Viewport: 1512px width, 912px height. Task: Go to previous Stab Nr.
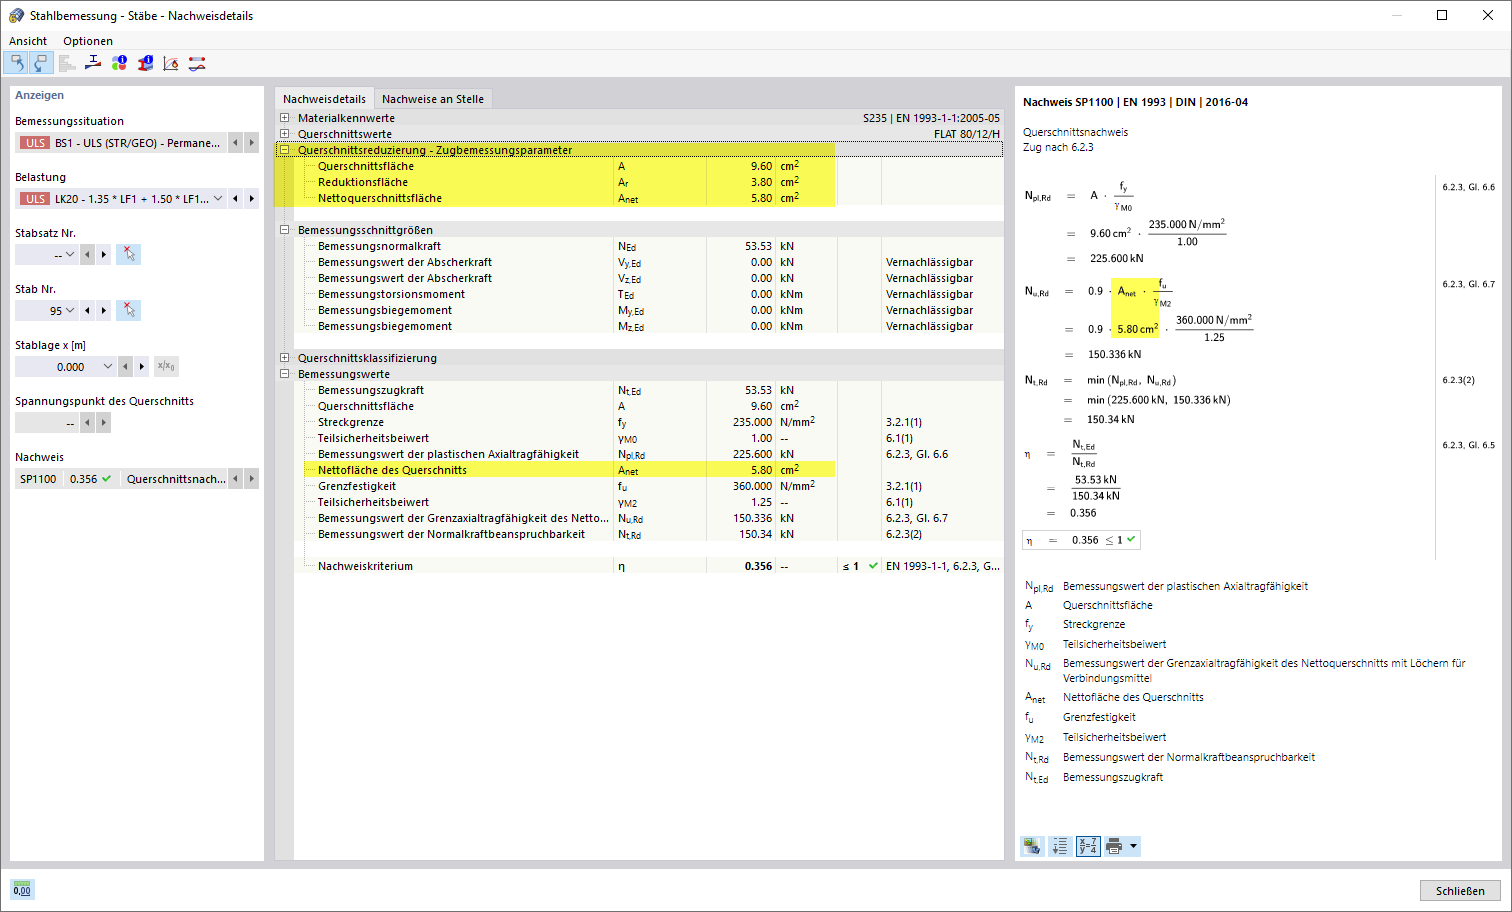(x=88, y=310)
